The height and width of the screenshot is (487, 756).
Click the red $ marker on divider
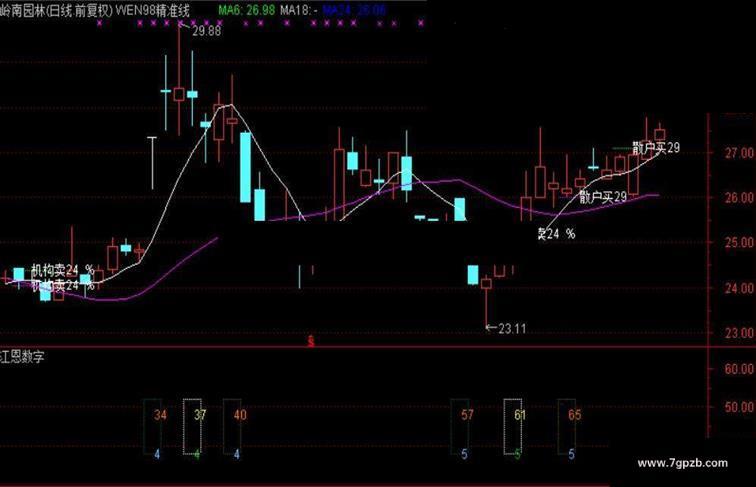coord(311,341)
